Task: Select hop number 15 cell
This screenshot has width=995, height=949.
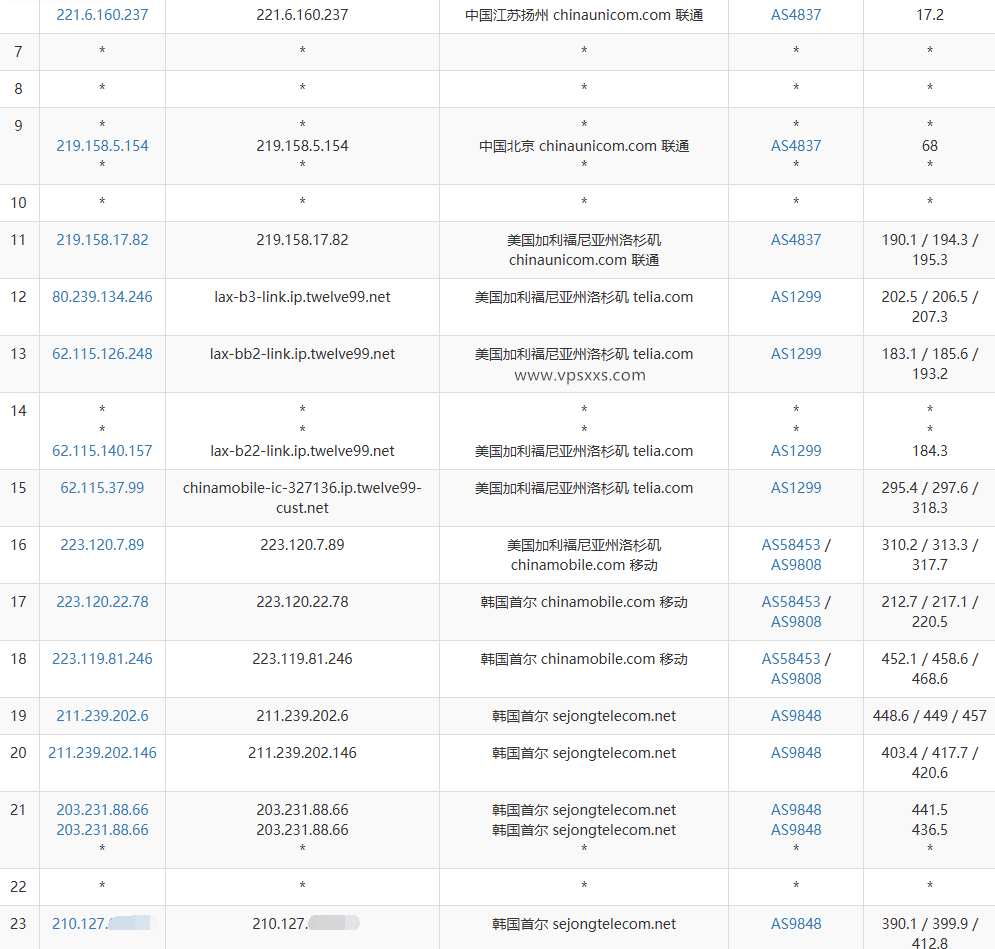Action: coord(19,498)
